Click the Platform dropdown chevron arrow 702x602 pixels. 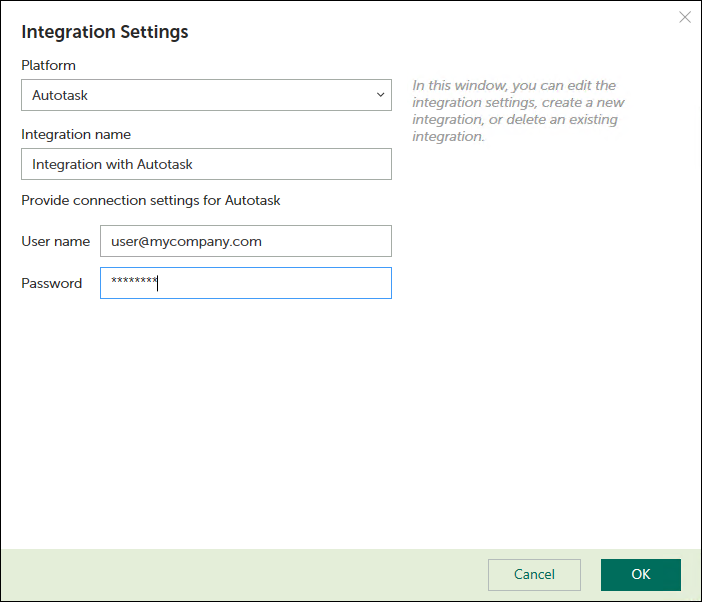pos(380,95)
